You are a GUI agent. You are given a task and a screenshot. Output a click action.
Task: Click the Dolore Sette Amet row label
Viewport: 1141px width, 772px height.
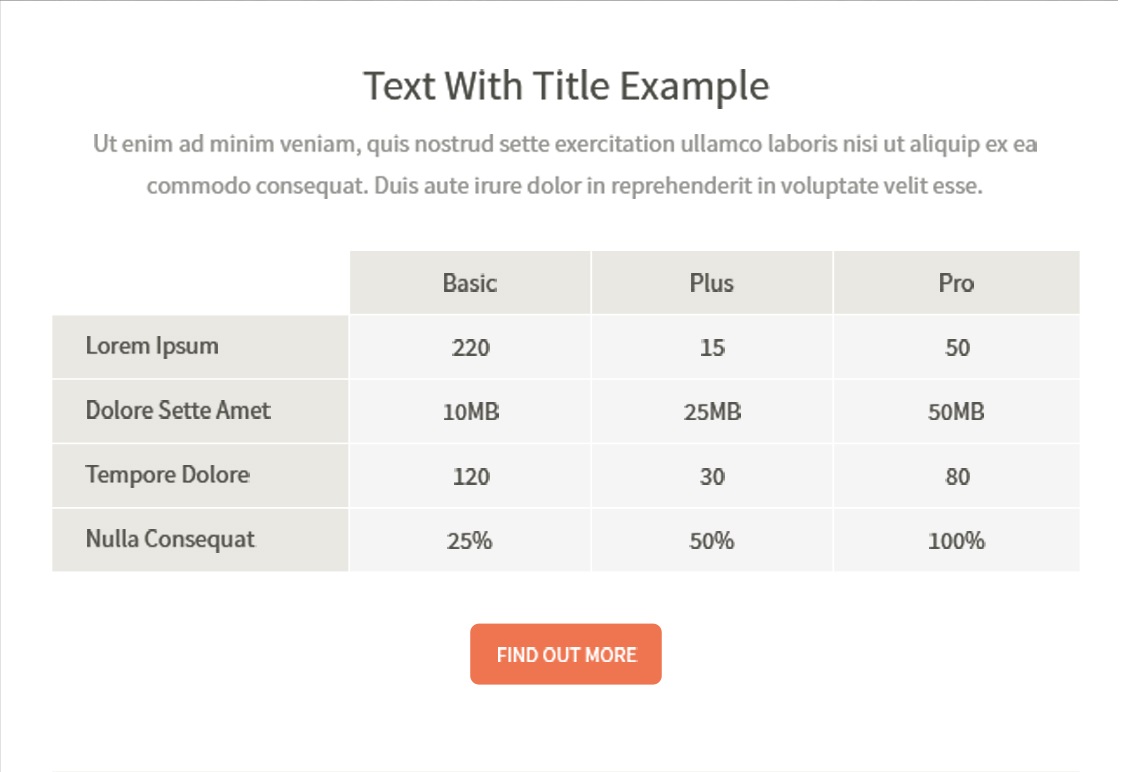(x=178, y=410)
